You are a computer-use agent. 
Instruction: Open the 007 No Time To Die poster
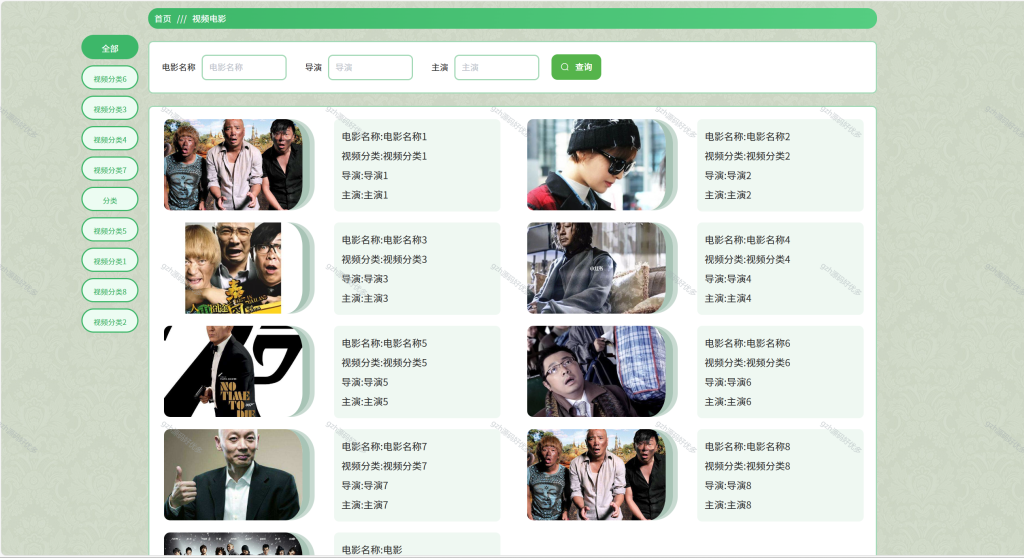233,371
